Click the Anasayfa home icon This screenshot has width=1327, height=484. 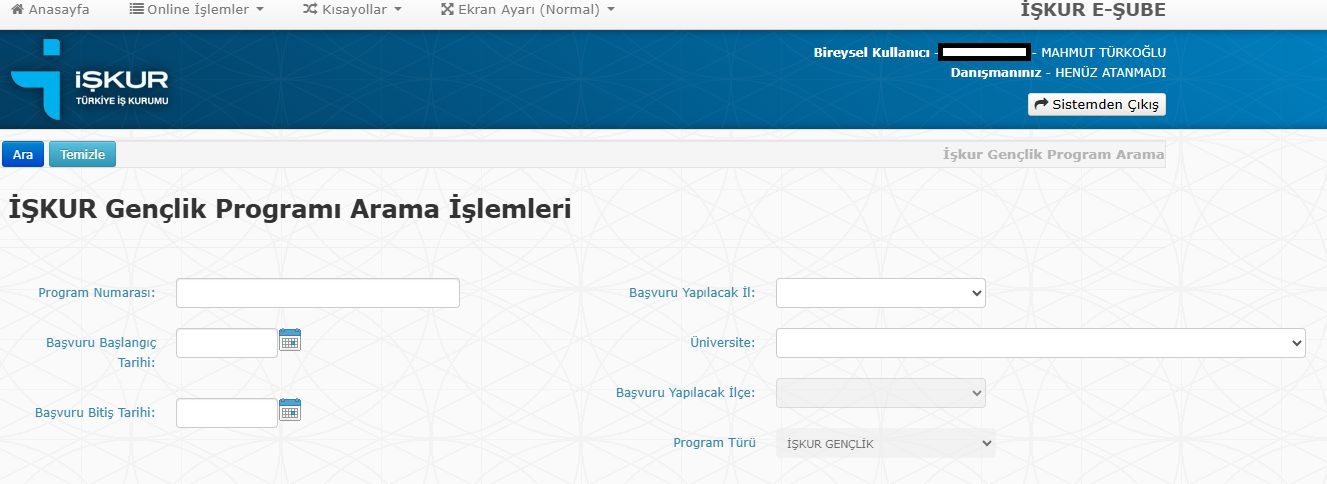coord(17,10)
